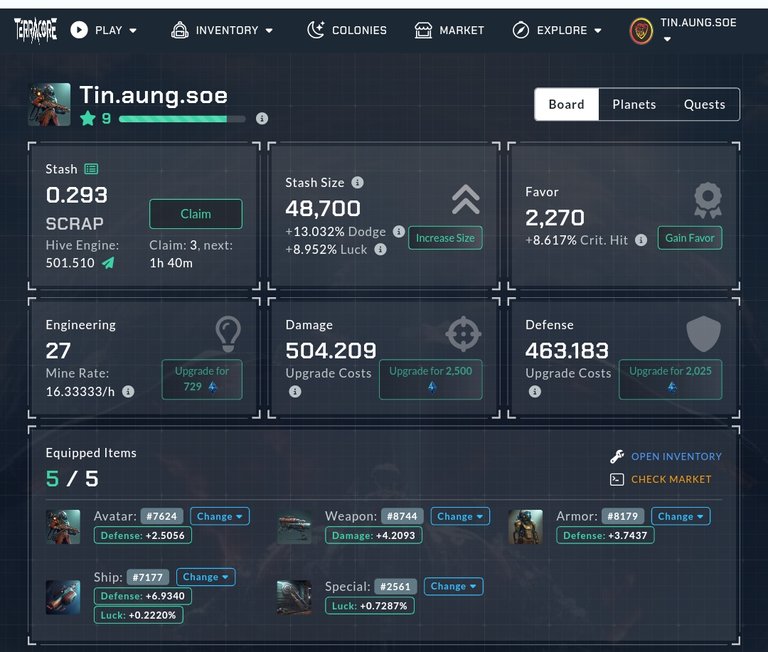Screen dimensions: 768x652
Task: Click the Engineering lightbulb icon
Action: pyautogui.click(x=228, y=334)
